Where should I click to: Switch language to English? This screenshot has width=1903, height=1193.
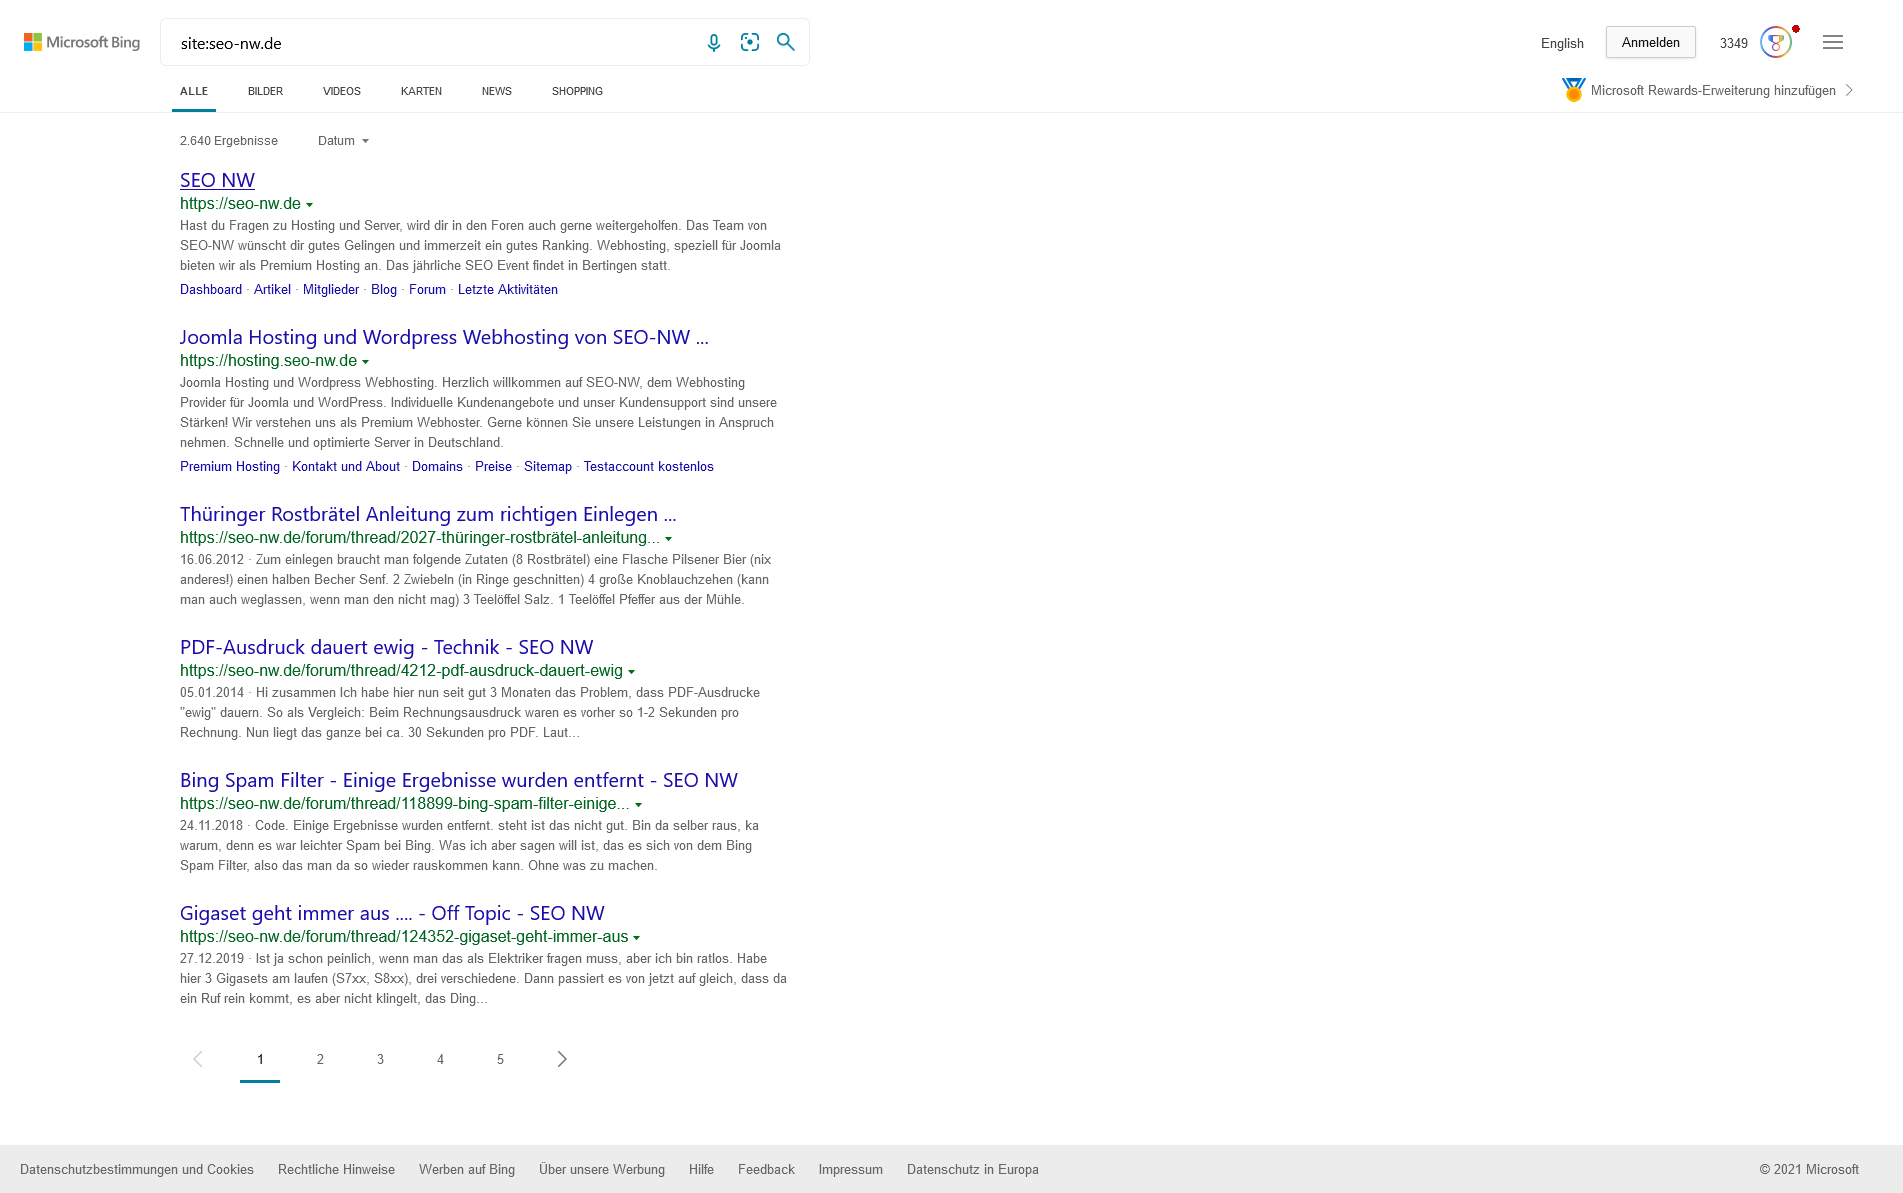tap(1562, 43)
